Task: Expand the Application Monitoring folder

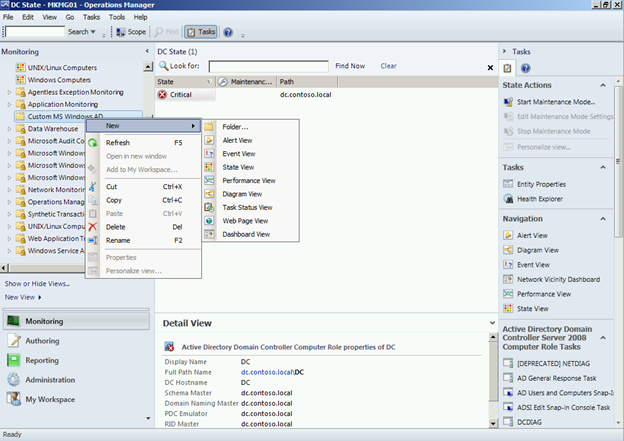Action: [x=9, y=105]
